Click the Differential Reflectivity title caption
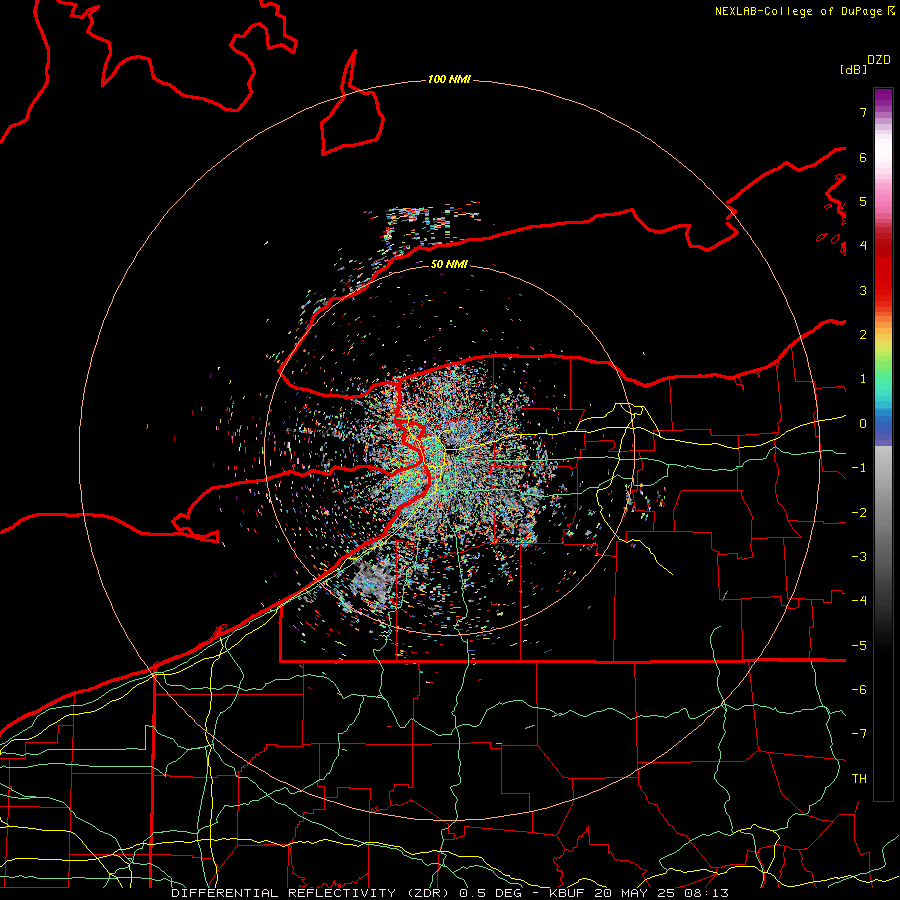The height and width of the screenshot is (900, 900). click(450, 893)
